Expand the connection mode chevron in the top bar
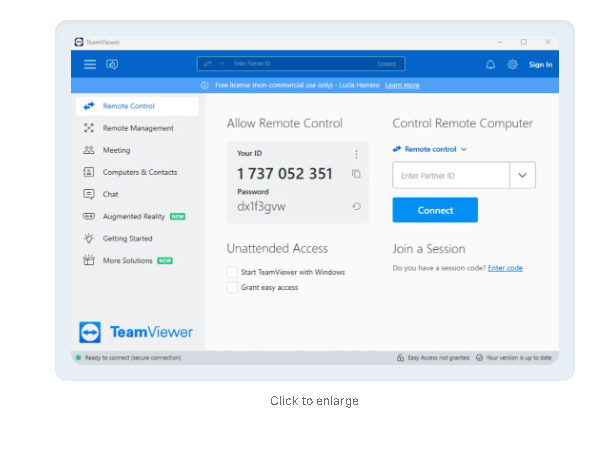The image size is (601, 454). (x=221, y=64)
